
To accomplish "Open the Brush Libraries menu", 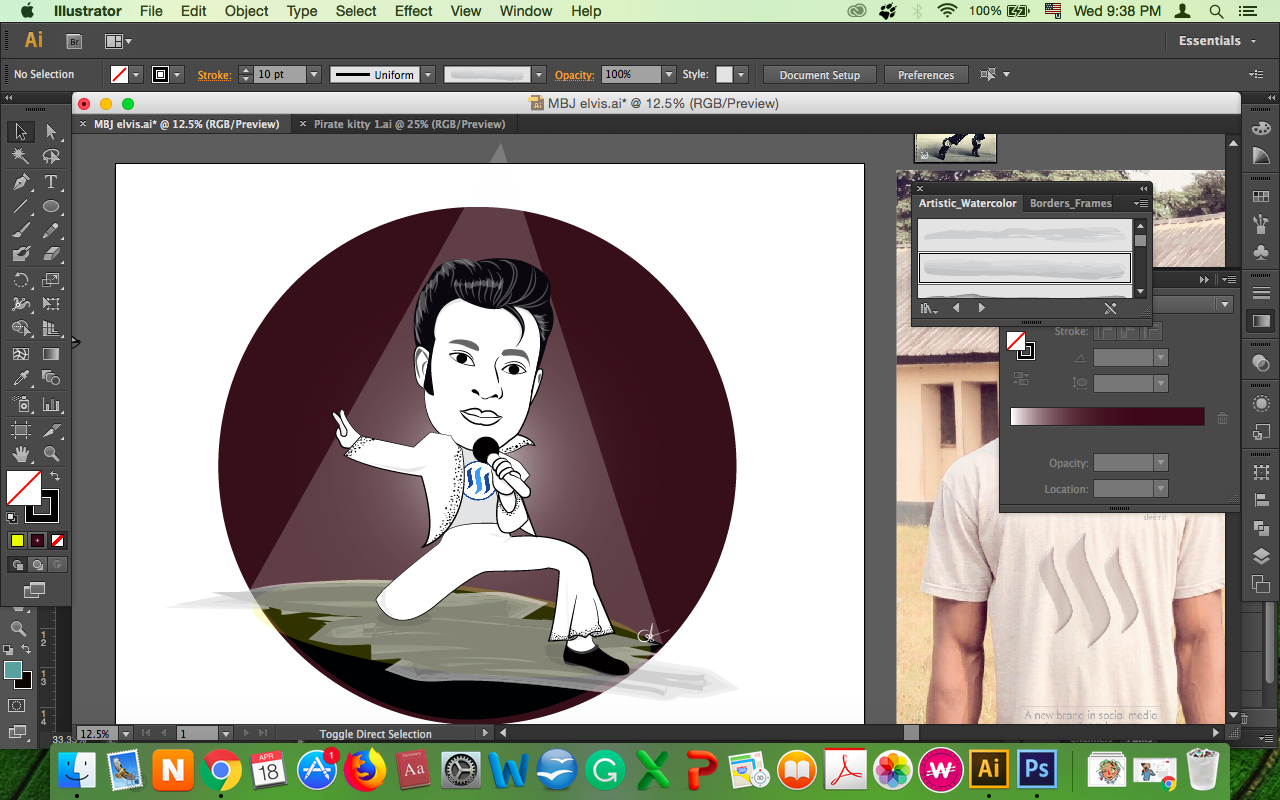I will (x=928, y=308).
